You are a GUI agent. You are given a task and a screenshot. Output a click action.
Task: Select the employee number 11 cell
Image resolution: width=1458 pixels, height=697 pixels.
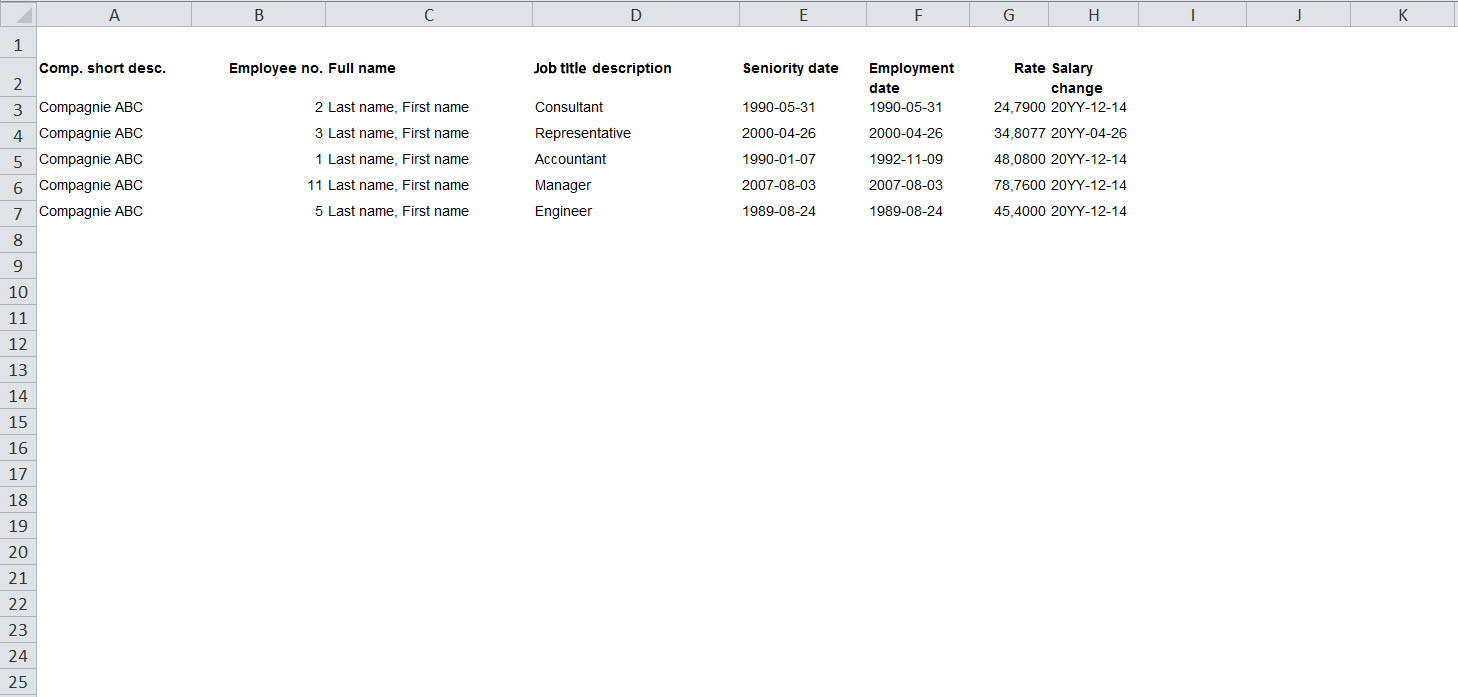click(x=314, y=186)
